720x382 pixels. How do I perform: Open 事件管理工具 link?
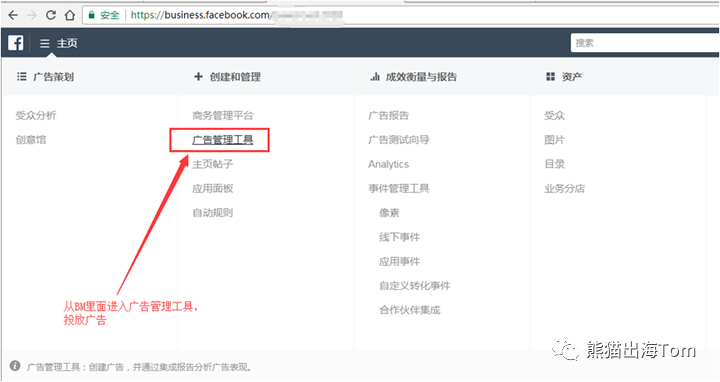(399, 188)
